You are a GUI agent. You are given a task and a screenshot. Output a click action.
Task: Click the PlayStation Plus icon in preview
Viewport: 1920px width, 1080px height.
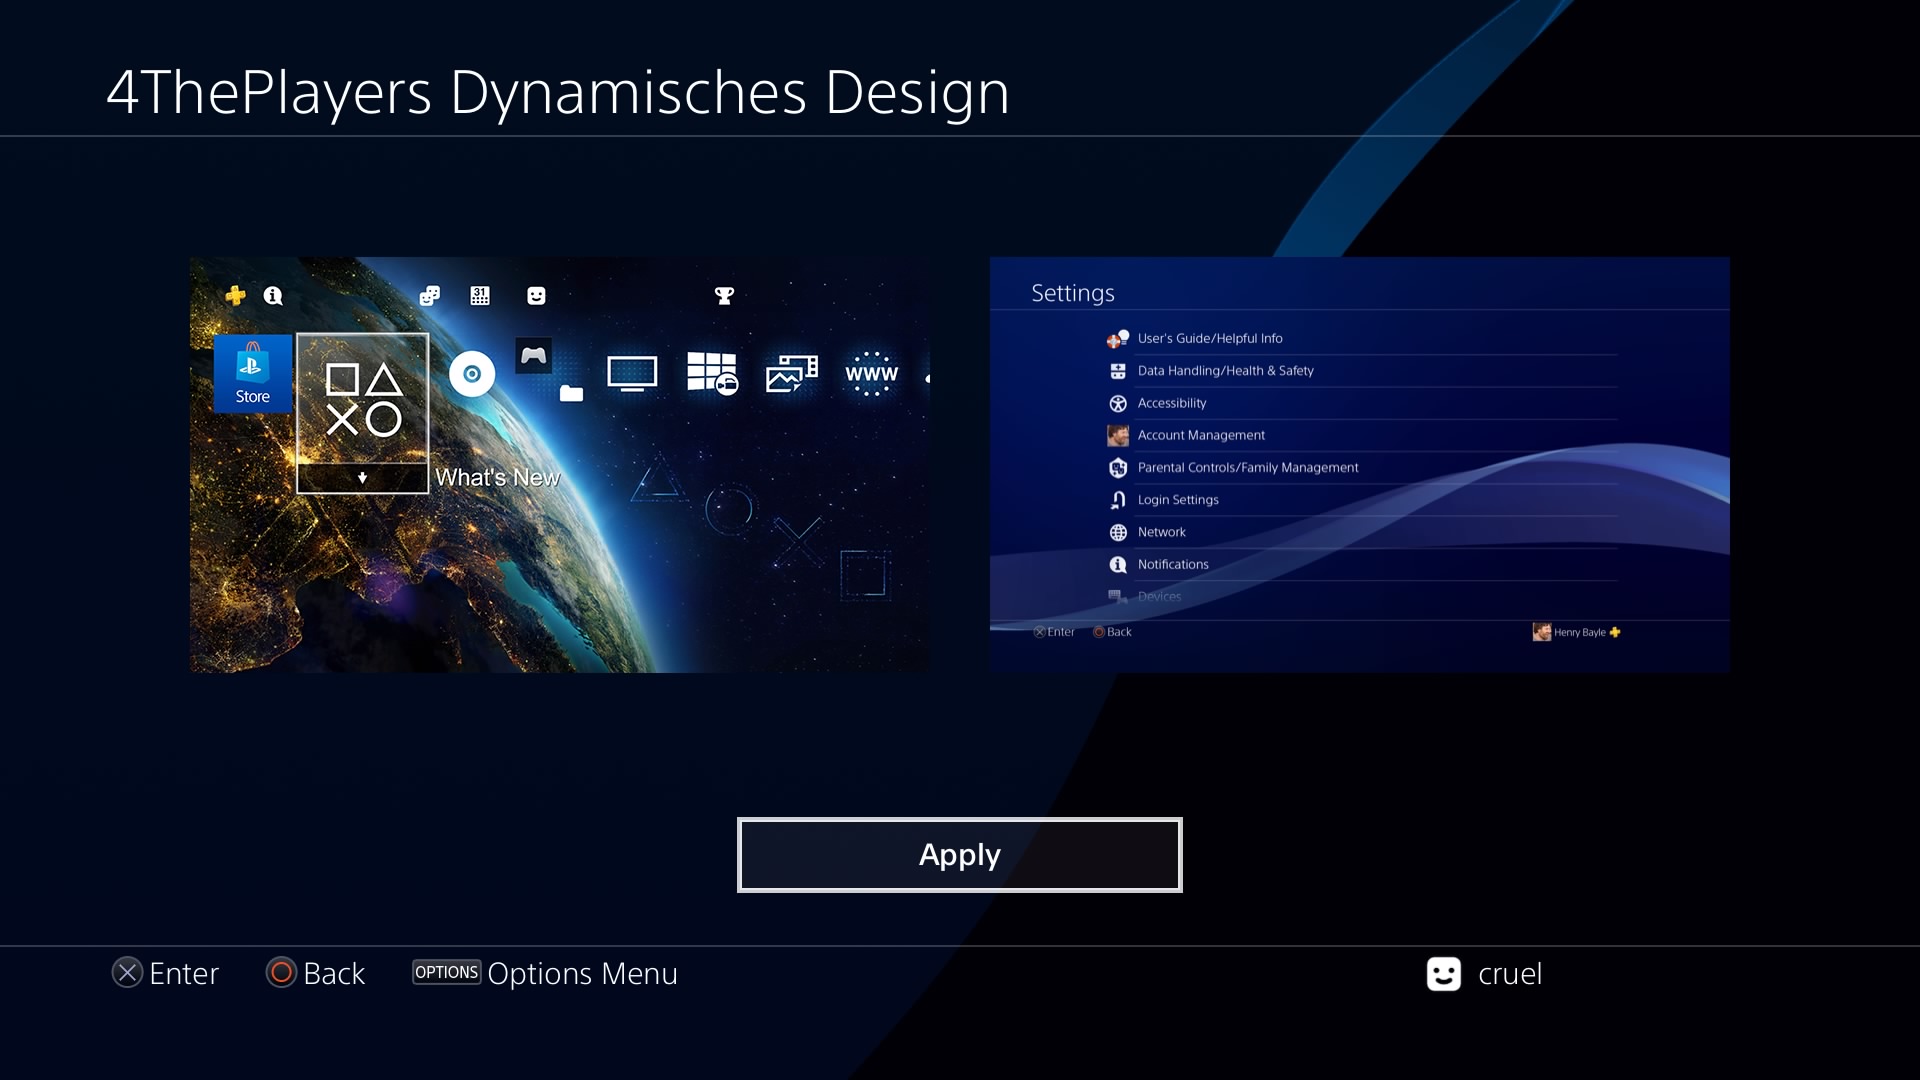coord(236,295)
